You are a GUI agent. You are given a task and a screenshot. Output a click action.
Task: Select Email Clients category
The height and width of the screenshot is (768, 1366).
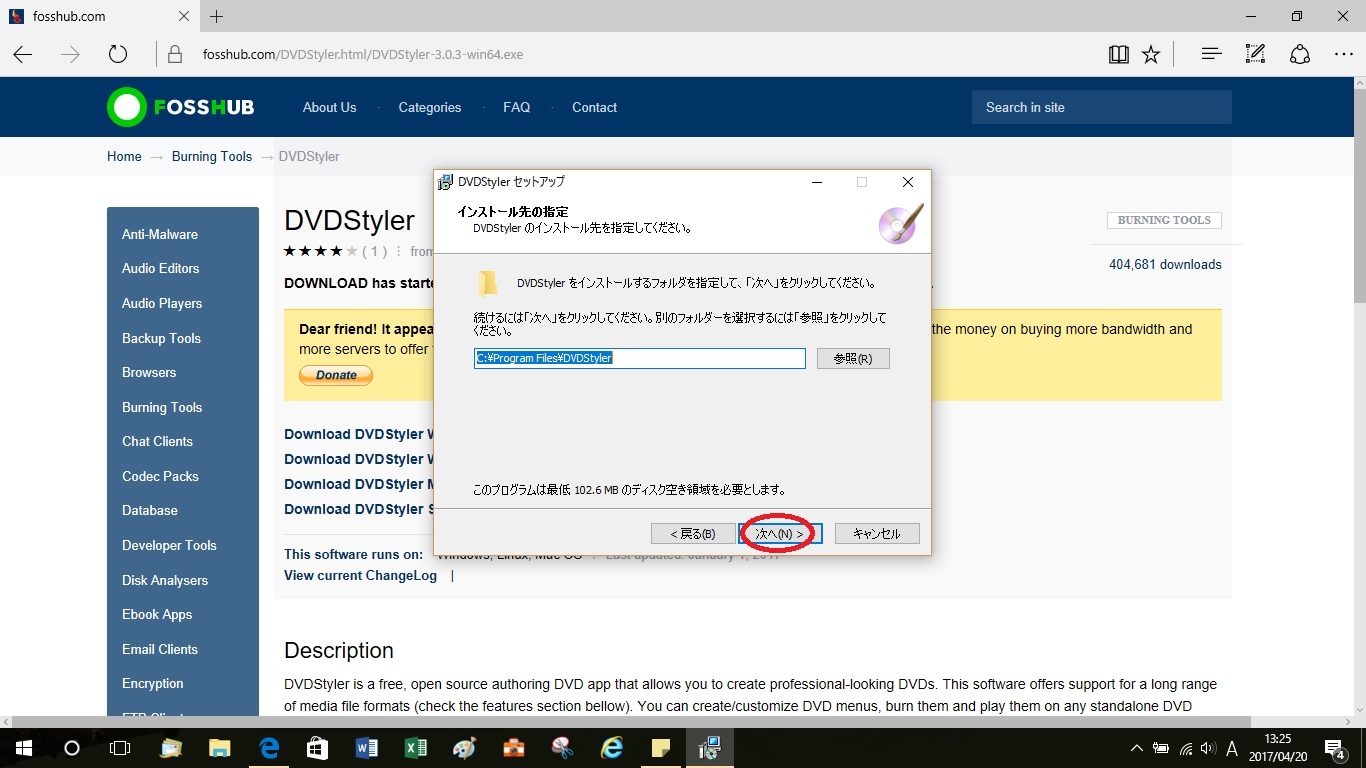coord(160,649)
